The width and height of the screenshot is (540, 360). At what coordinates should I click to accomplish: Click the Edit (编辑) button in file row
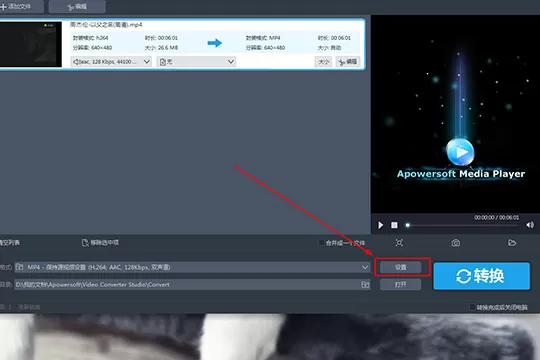click(348, 62)
